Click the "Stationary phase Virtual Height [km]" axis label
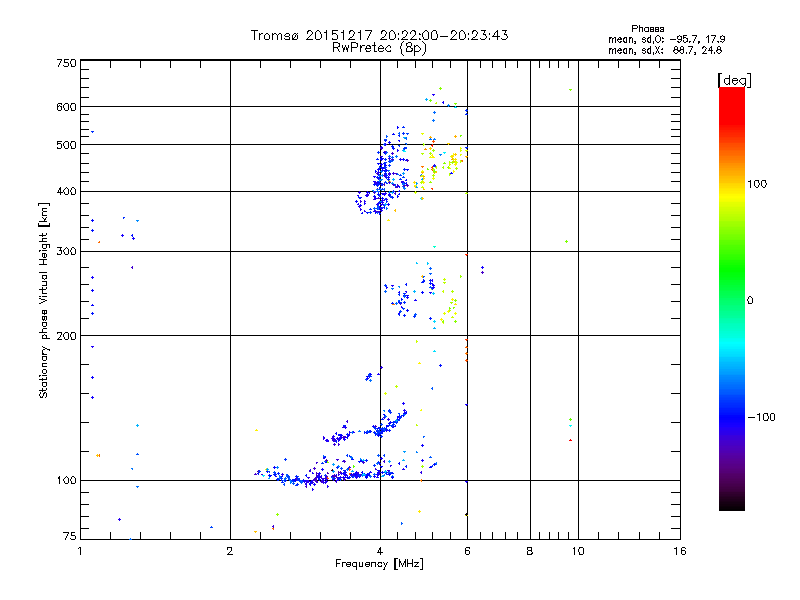This screenshot has width=800, height=600. pyautogui.click(x=44, y=301)
